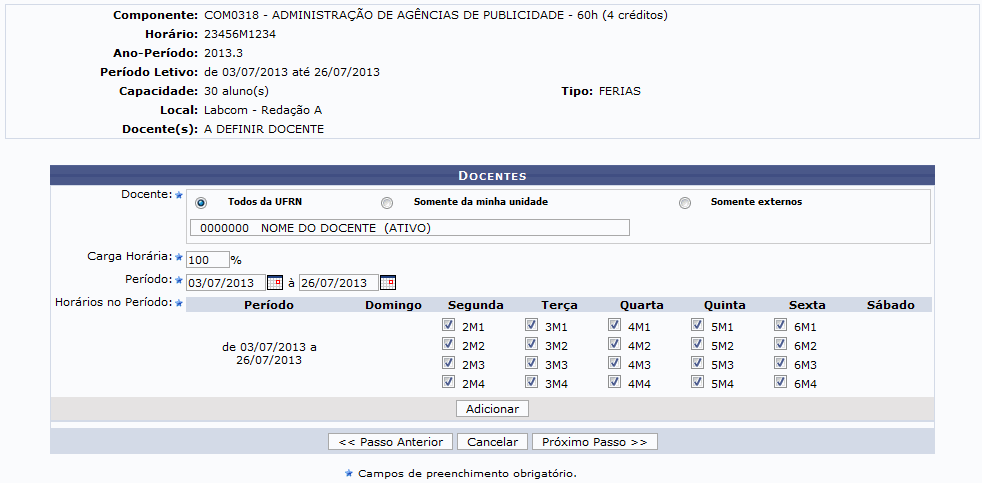Open calendar icon for start date 03/07/2013

[274, 282]
